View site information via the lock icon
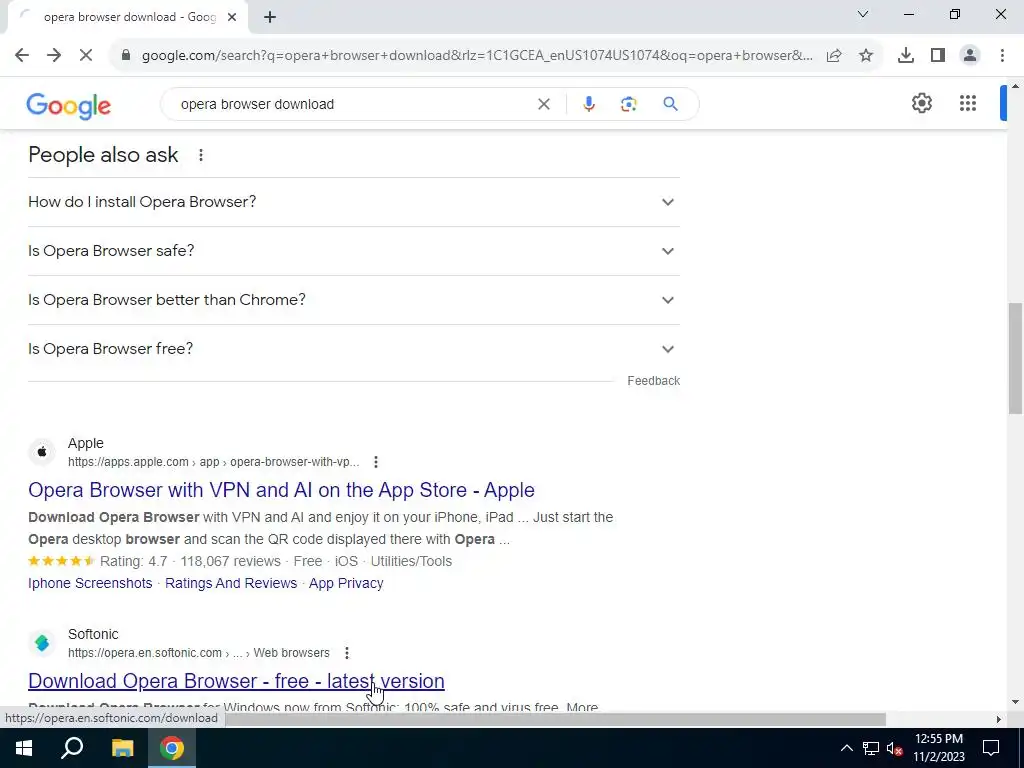 tap(126, 56)
